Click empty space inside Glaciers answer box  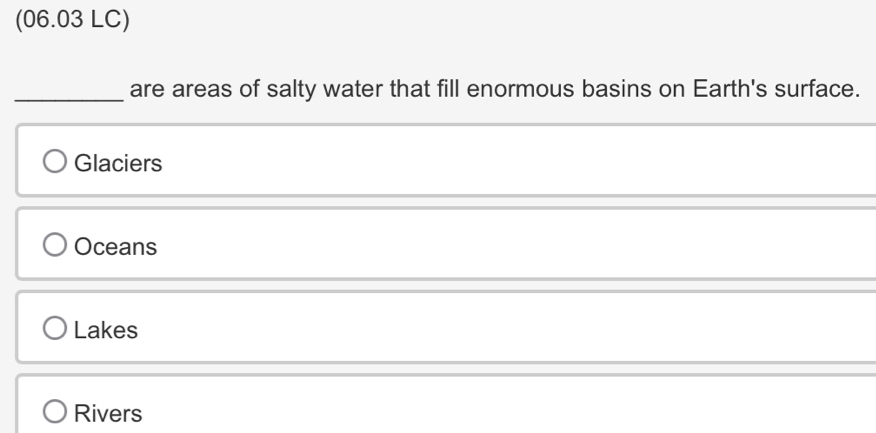click(503, 161)
